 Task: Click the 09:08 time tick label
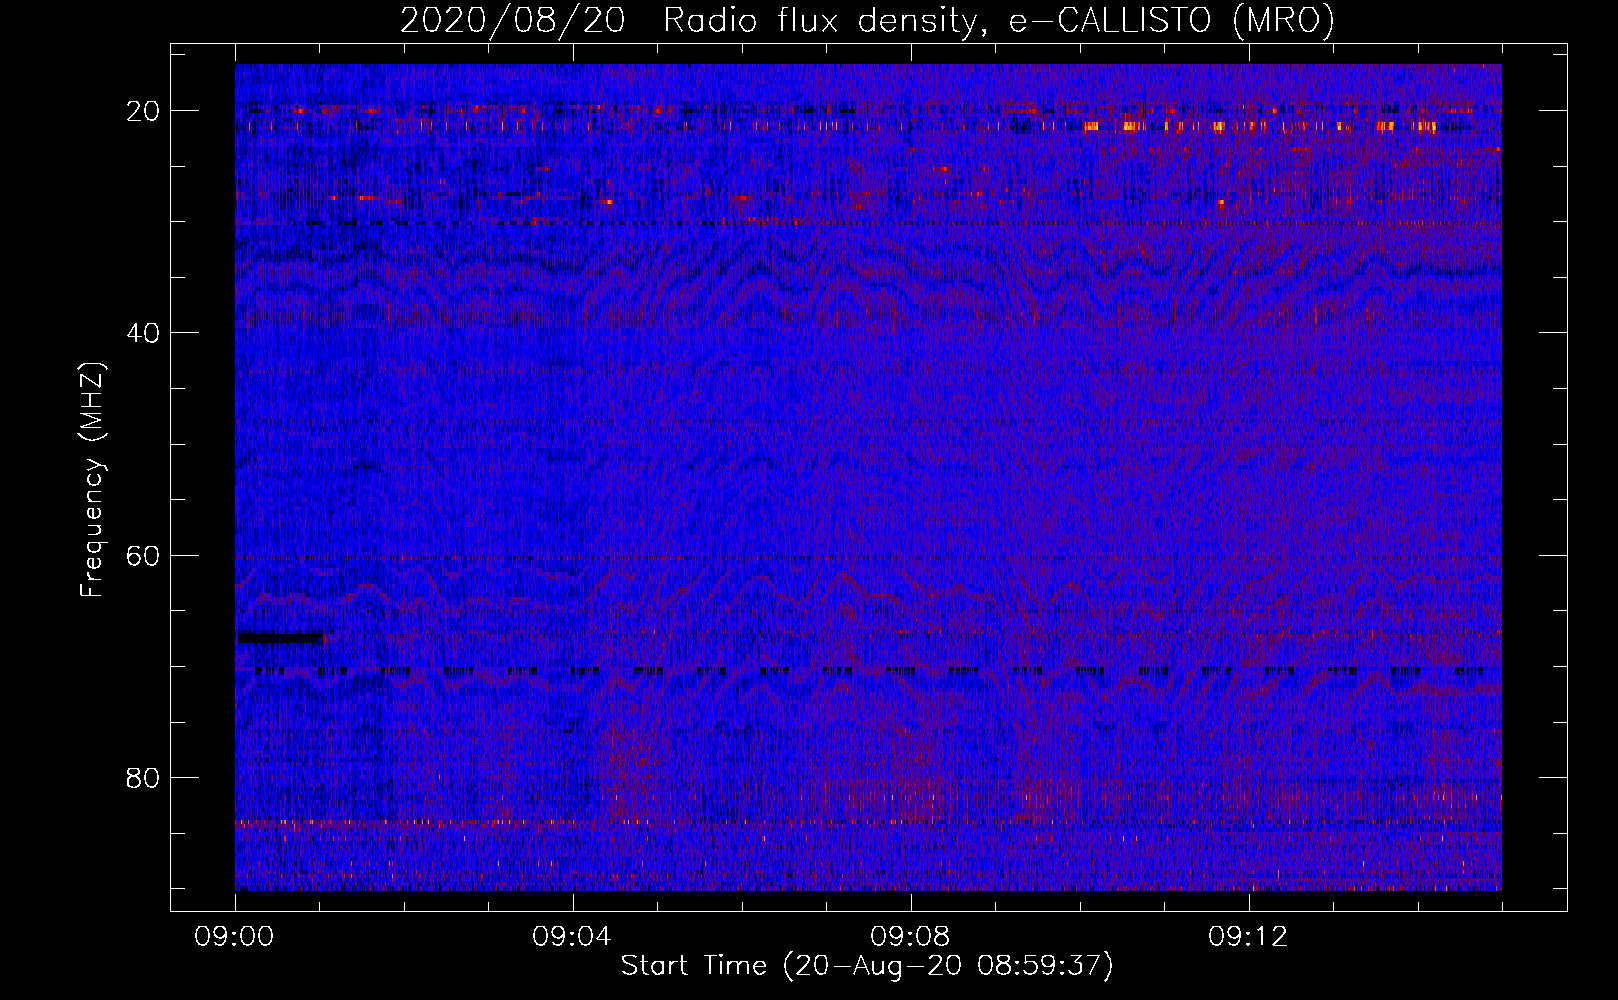pyautogui.click(x=911, y=937)
